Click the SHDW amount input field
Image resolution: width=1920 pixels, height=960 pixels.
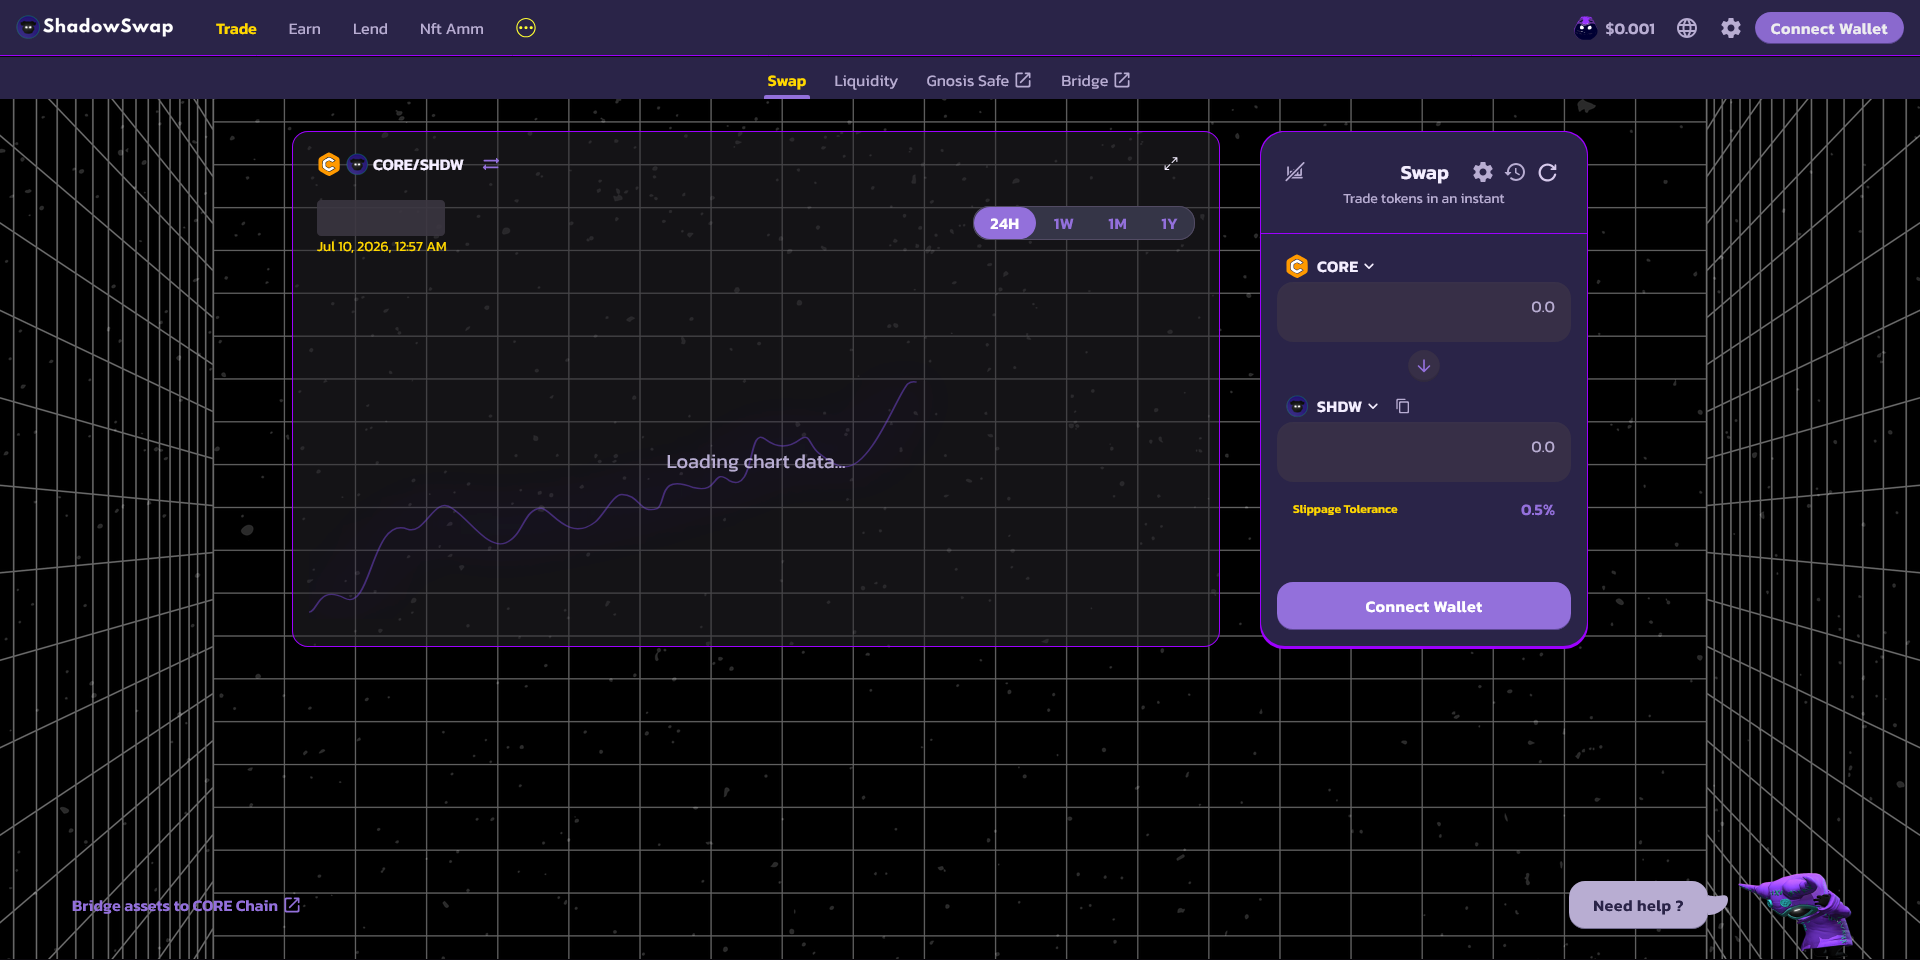(x=1424, y=452)
